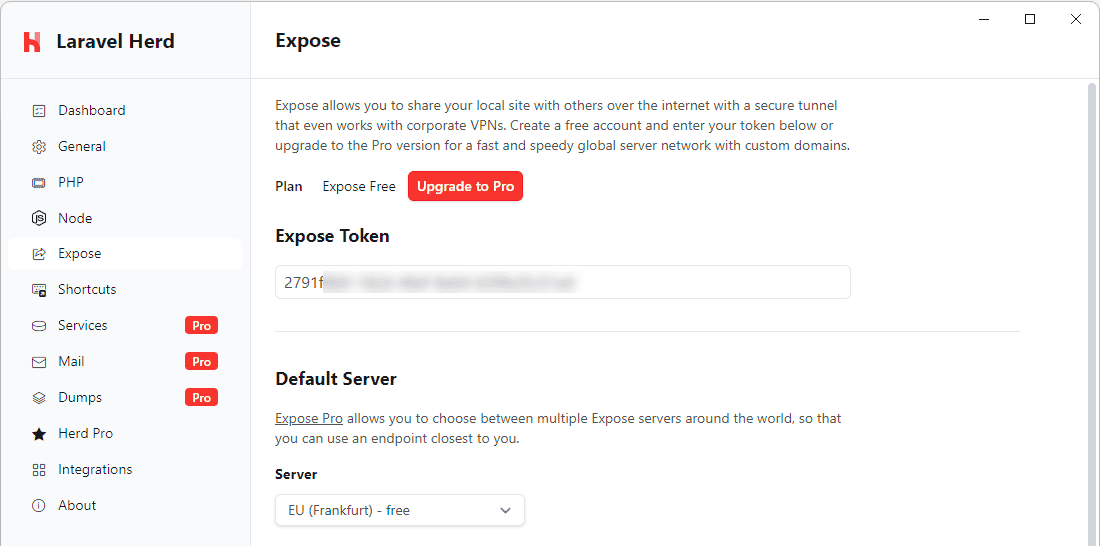Open the About page
The image size is (1100, 546).
click(x=125, y=505)
